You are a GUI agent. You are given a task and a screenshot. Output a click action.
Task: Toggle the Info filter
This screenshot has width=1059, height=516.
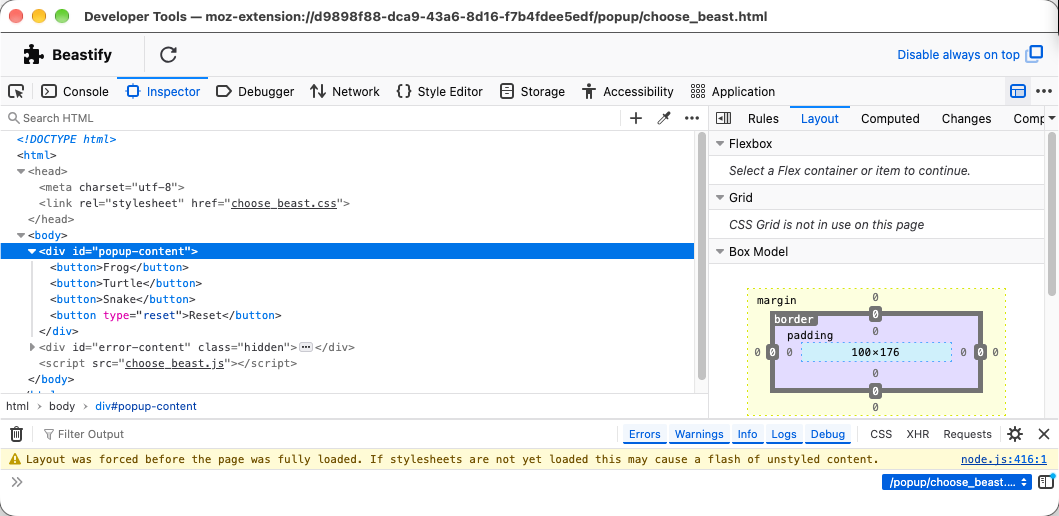[747, 434]
